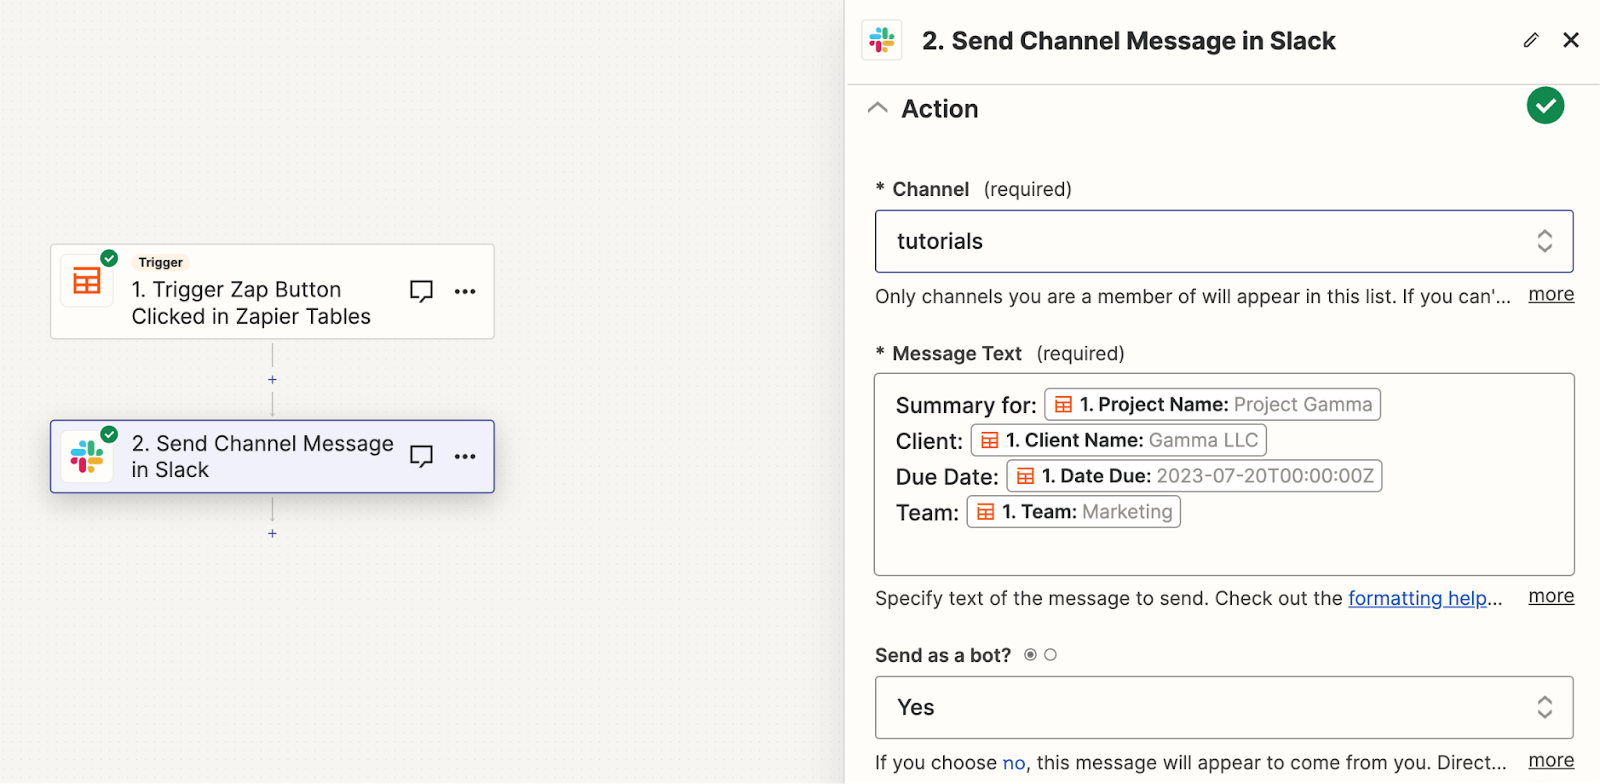
Task: Collapse the Action section chevron
Action: tap(878, 108)
